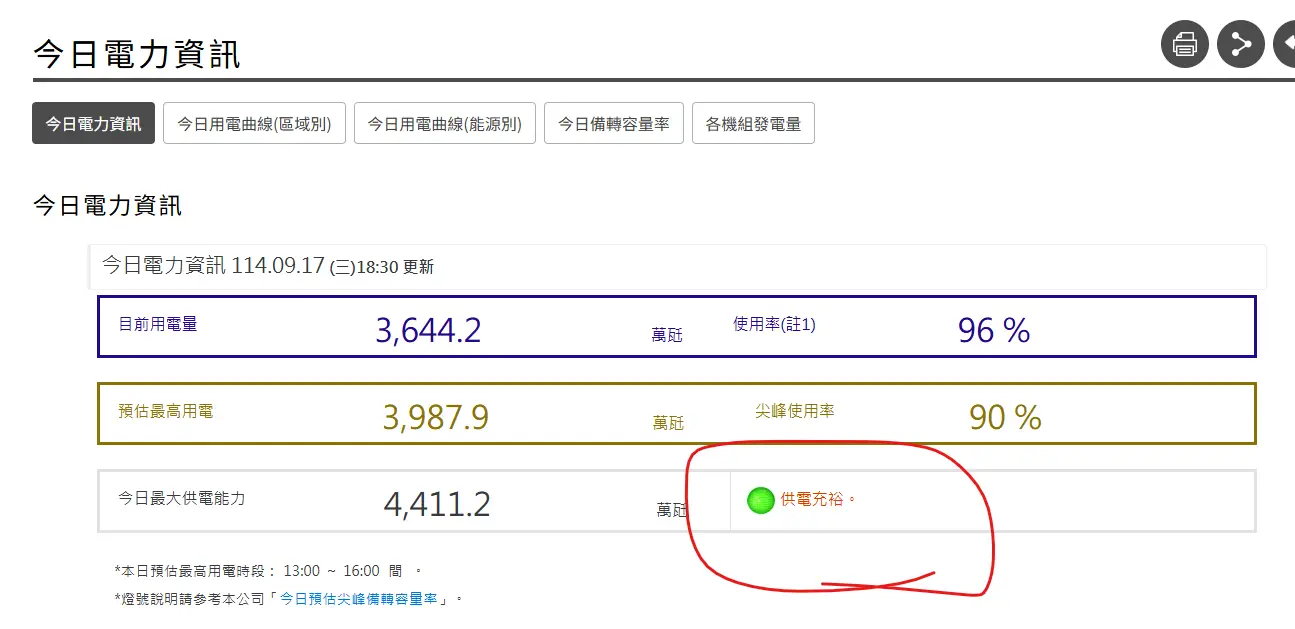Open the share icon in the circle

coord(1241,44)
